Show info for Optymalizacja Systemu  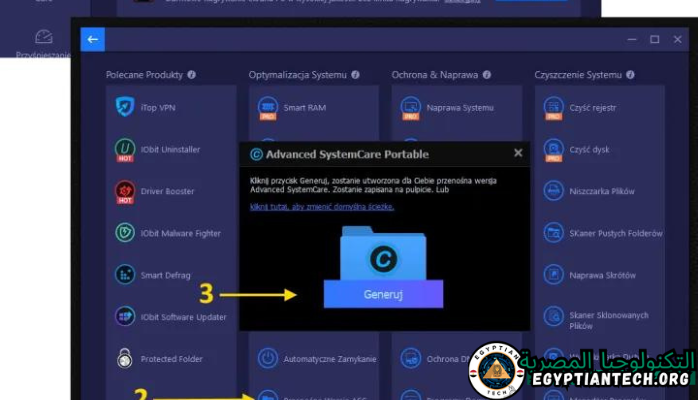[355, 75]
